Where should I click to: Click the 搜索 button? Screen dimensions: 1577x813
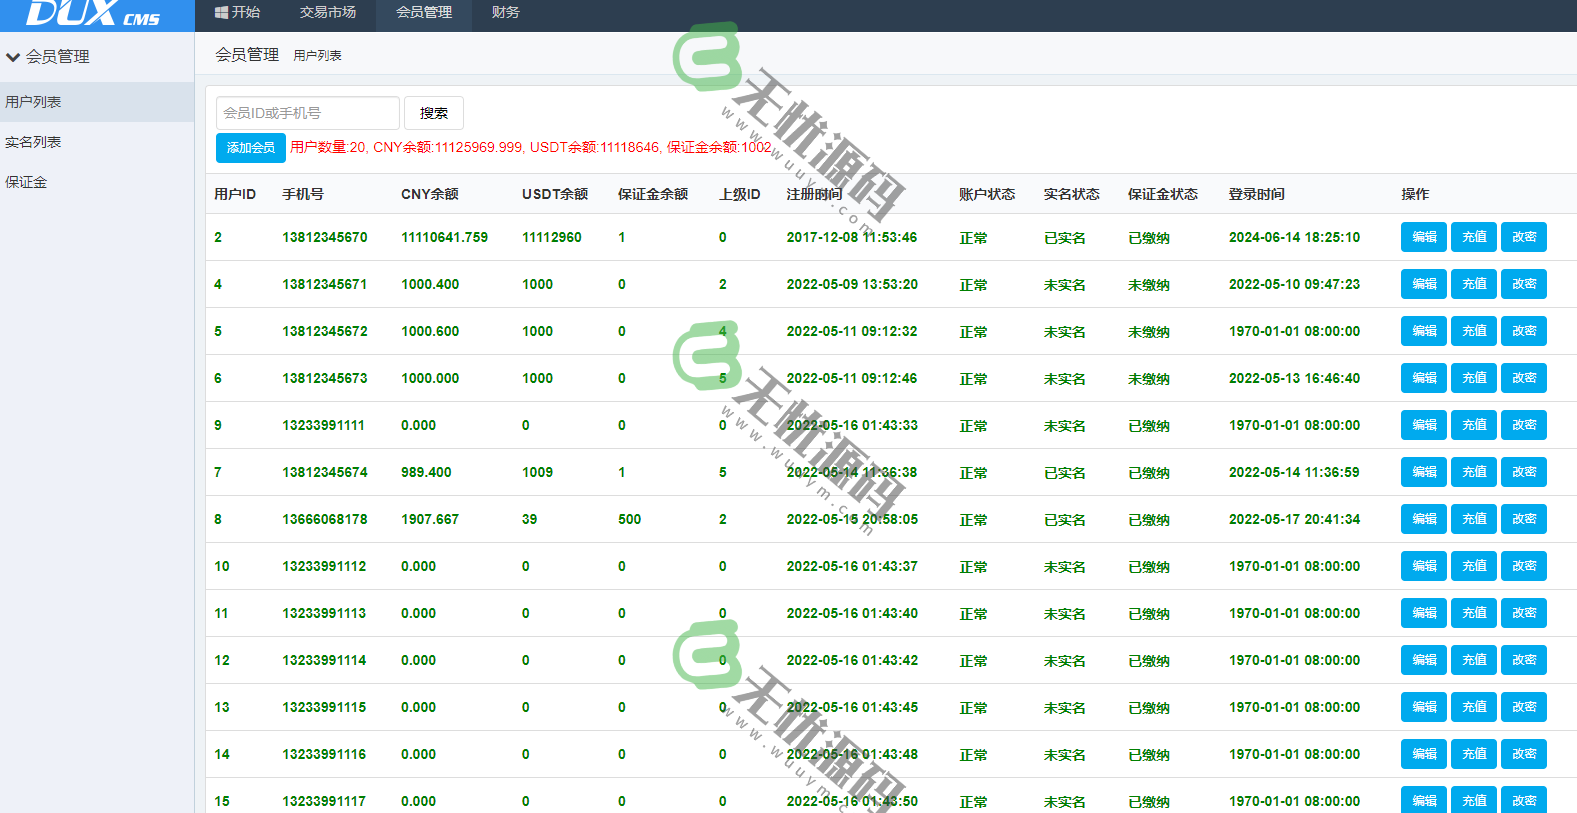pyautogui.click(x=434, y=113)
